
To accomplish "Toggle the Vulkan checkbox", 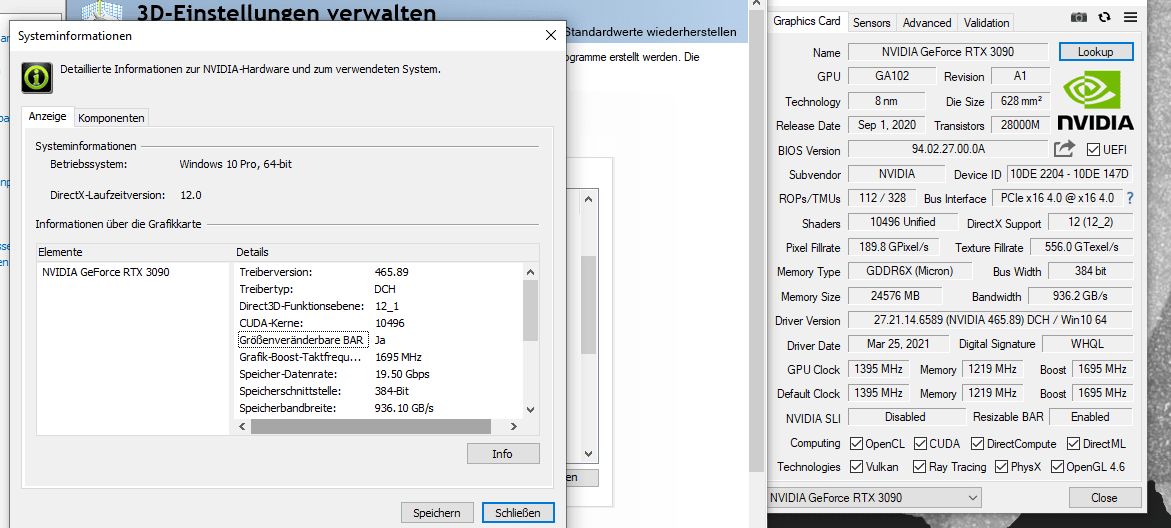I will pyautogui.click(x=856, y=467).
